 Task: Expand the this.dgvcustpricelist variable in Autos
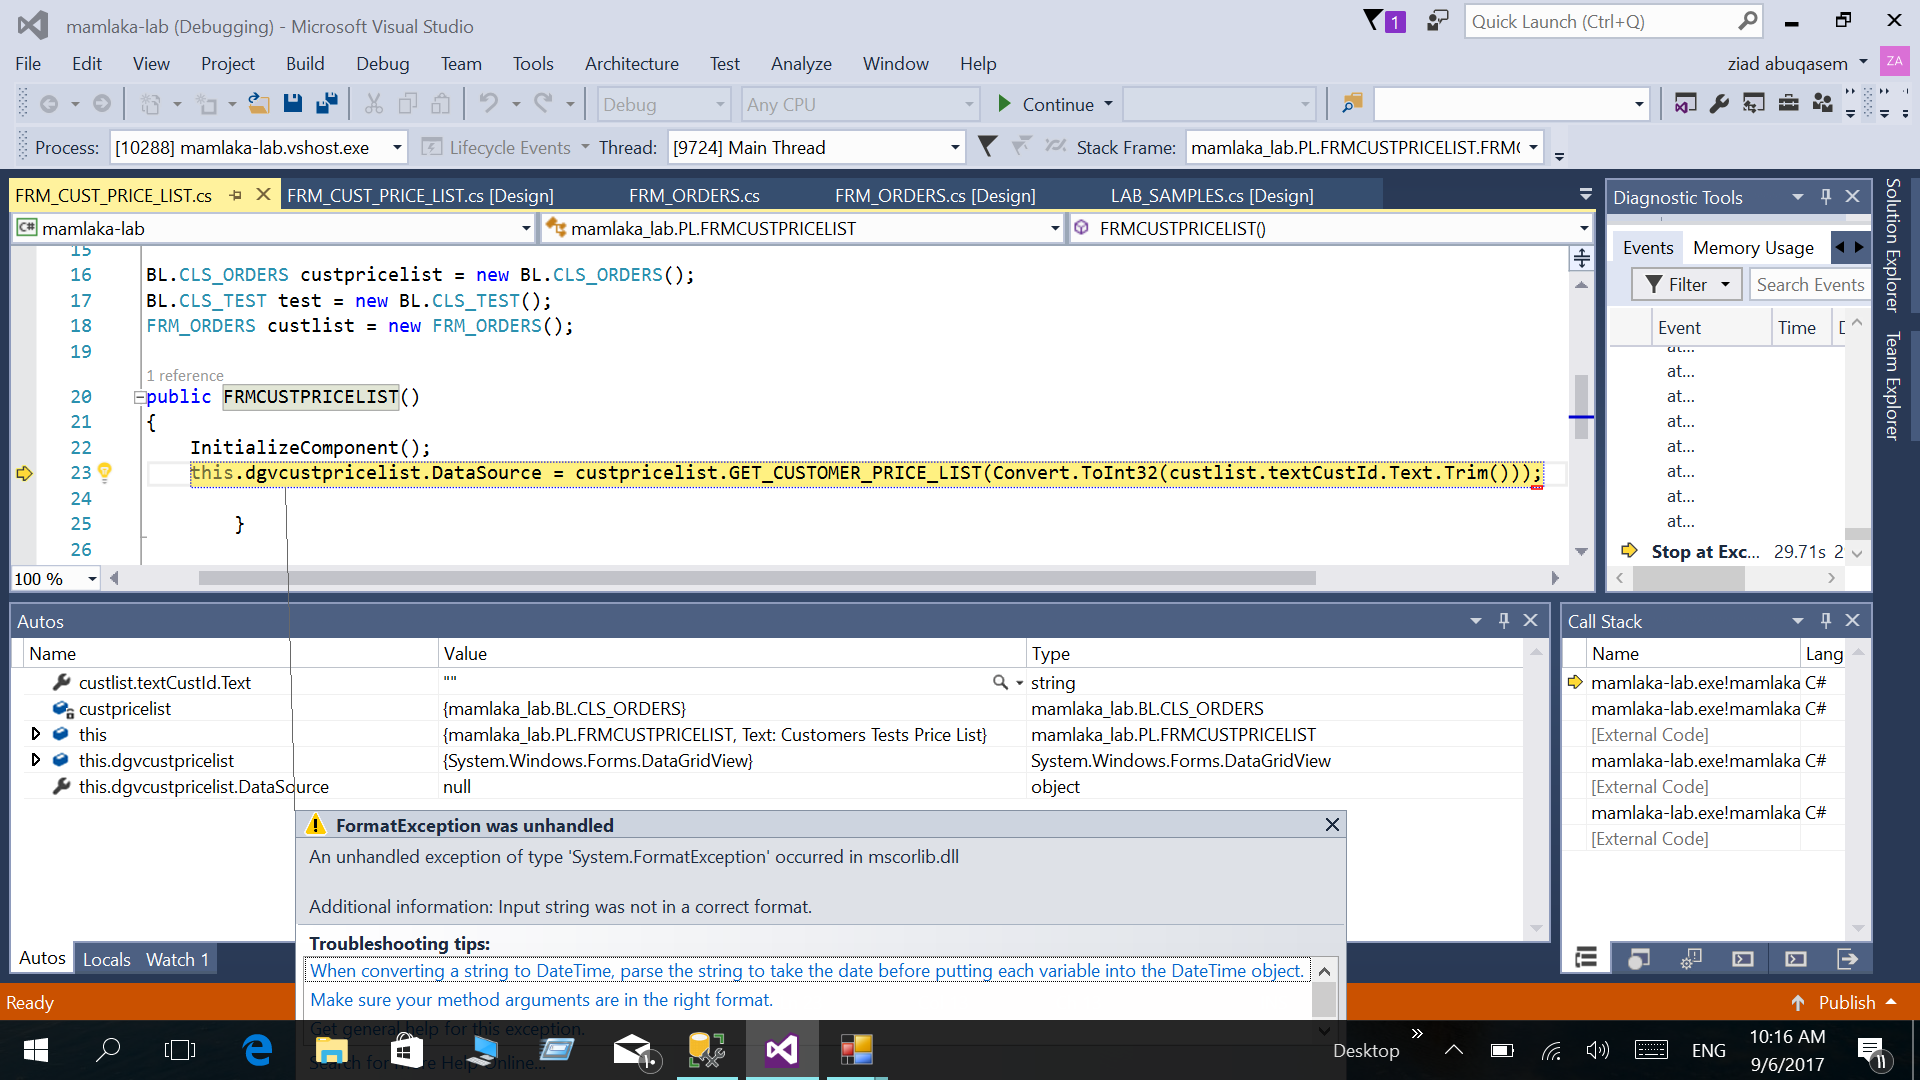click(x=37, y=760)
